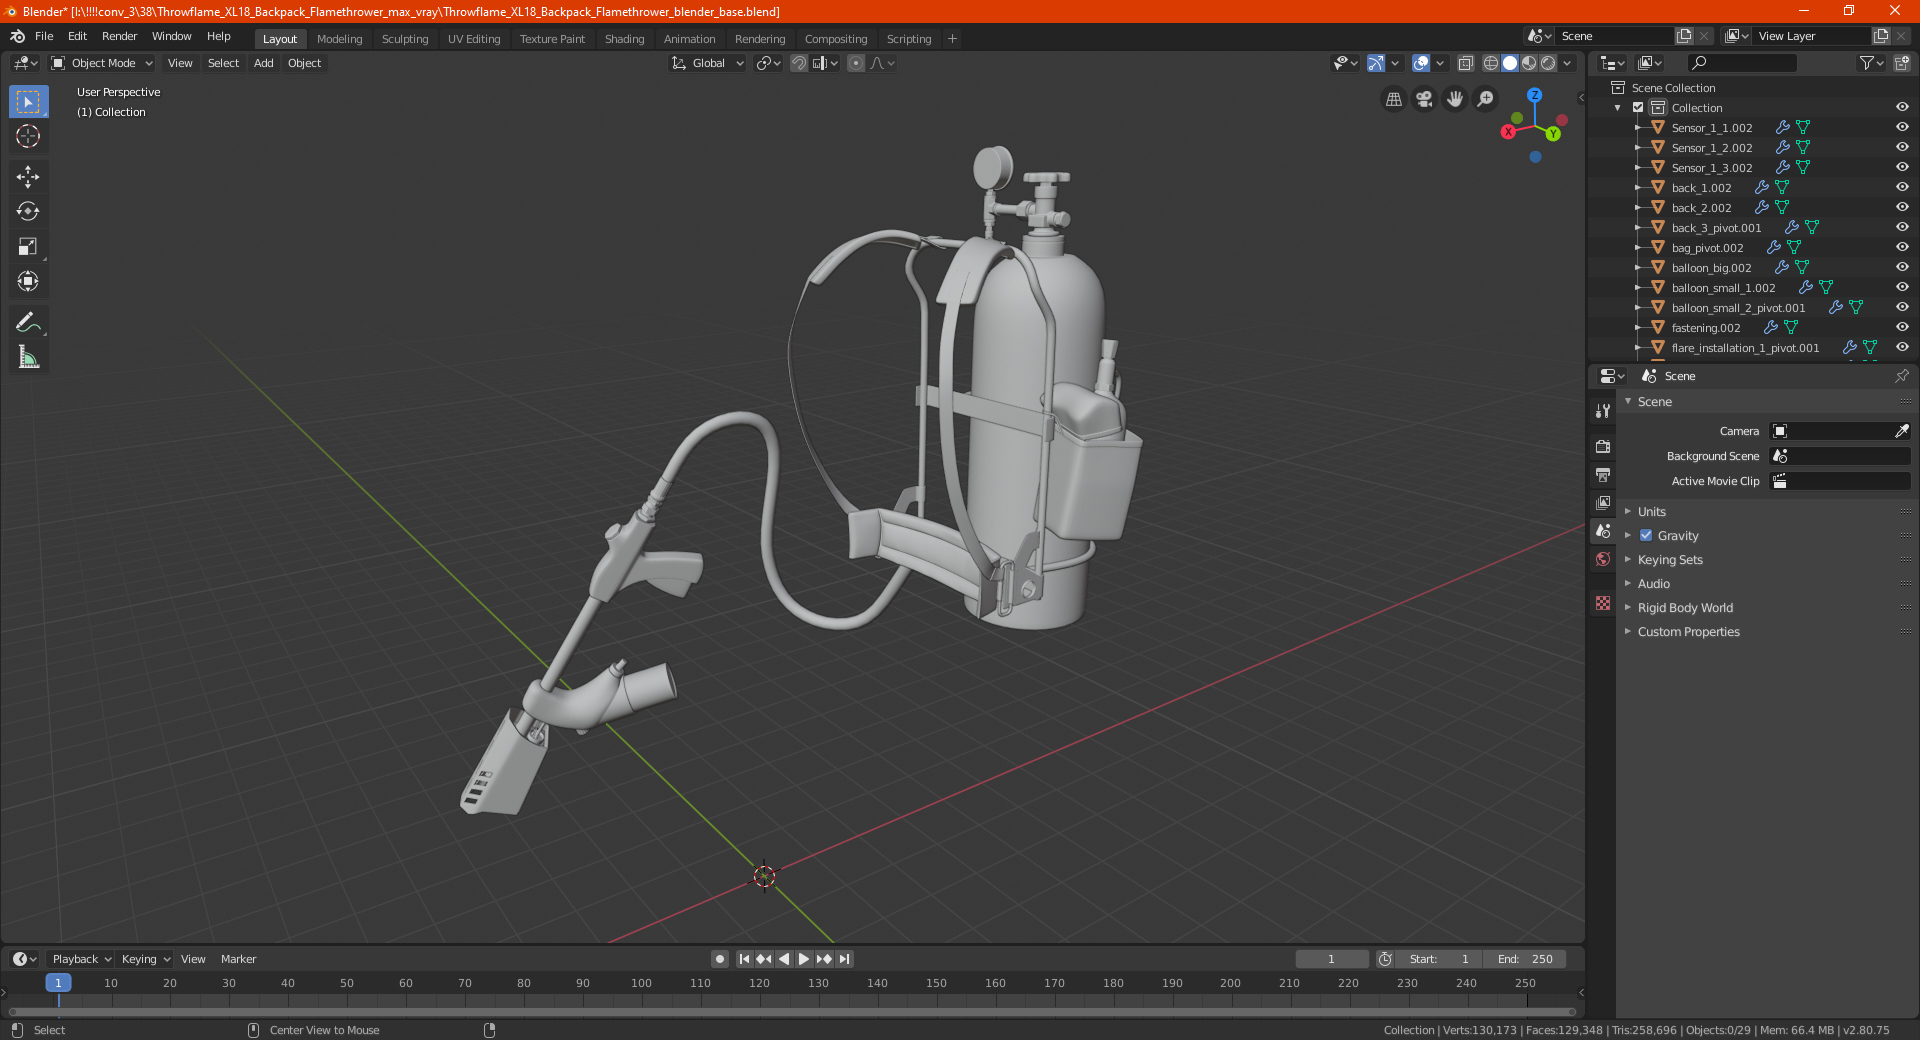Choose the Move tool

(x=28, y=177)
